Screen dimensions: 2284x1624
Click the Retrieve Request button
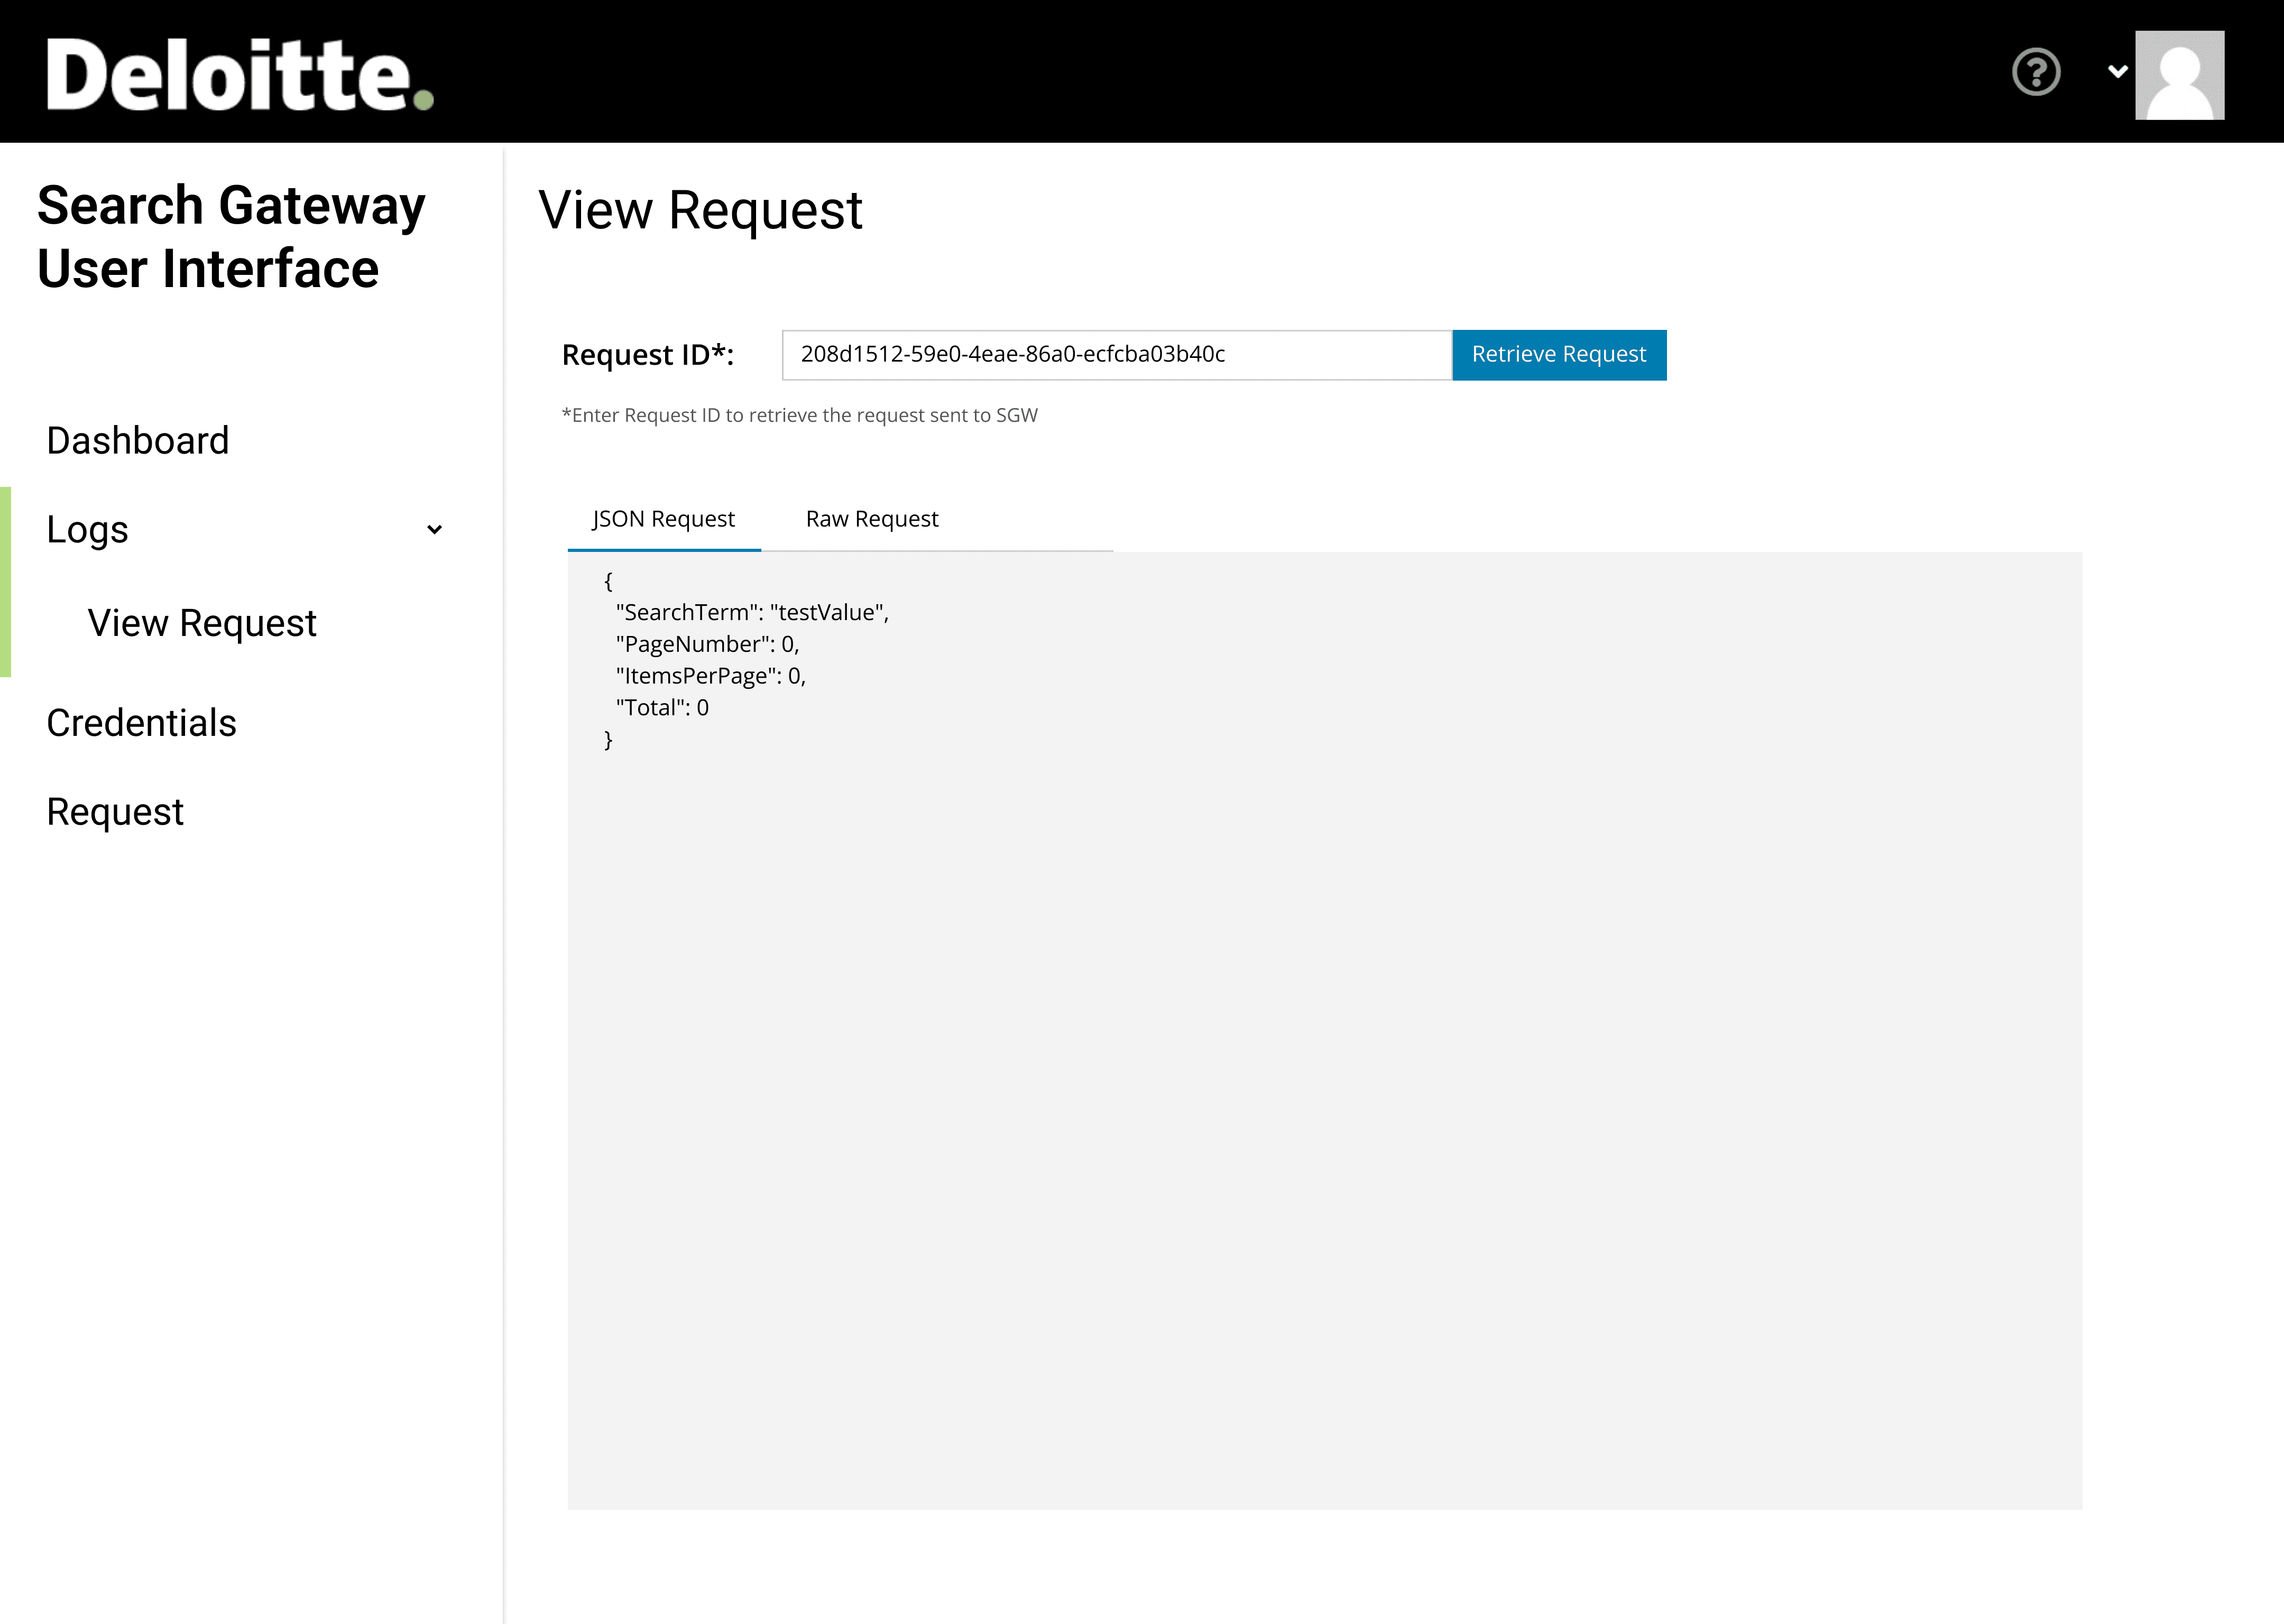click(1558, 355)
